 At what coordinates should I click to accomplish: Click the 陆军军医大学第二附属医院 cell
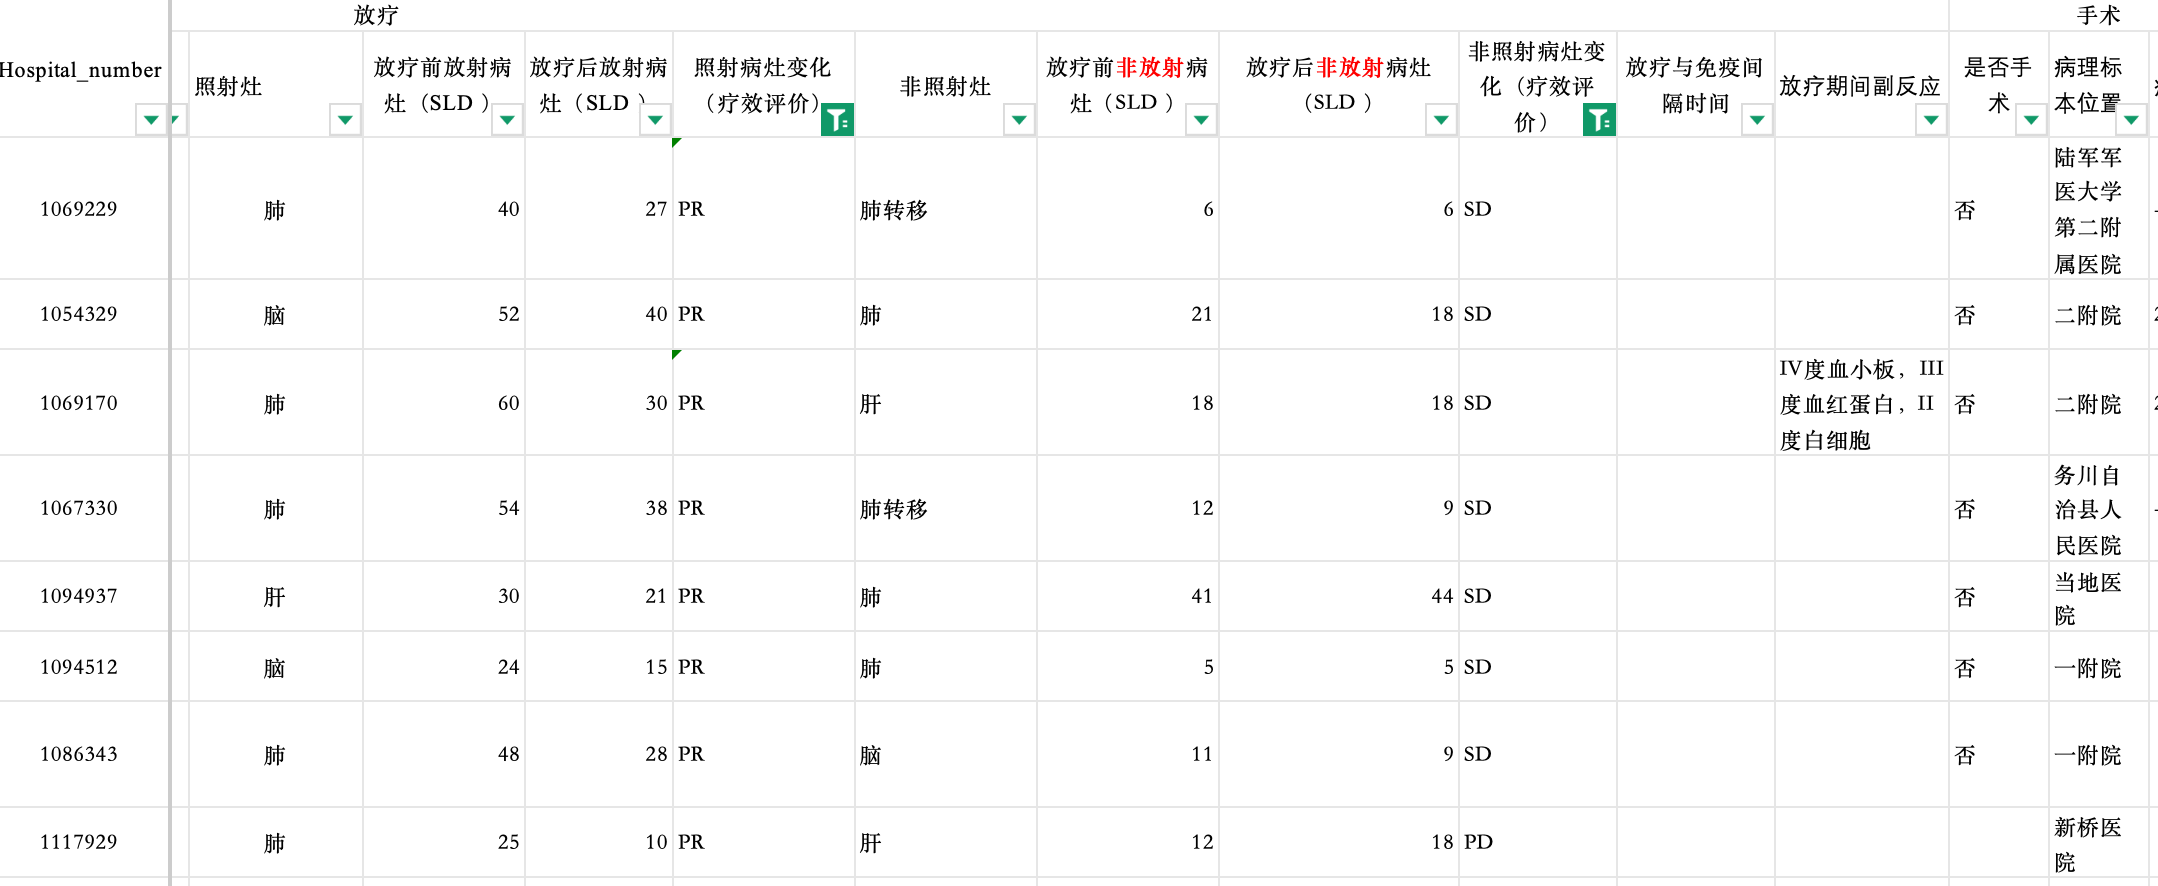coord(2097,210)
